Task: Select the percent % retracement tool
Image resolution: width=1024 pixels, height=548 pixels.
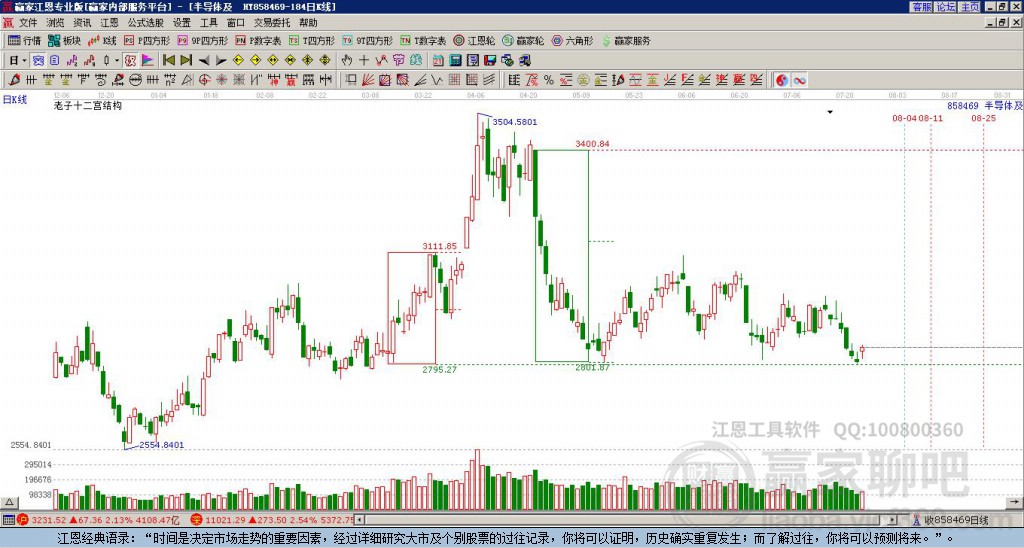Action: click(549, 80)
